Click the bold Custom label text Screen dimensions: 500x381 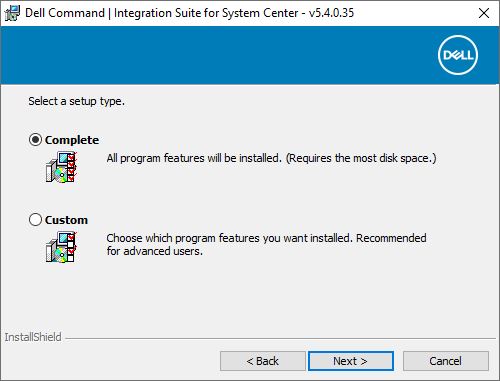[66, 220]
